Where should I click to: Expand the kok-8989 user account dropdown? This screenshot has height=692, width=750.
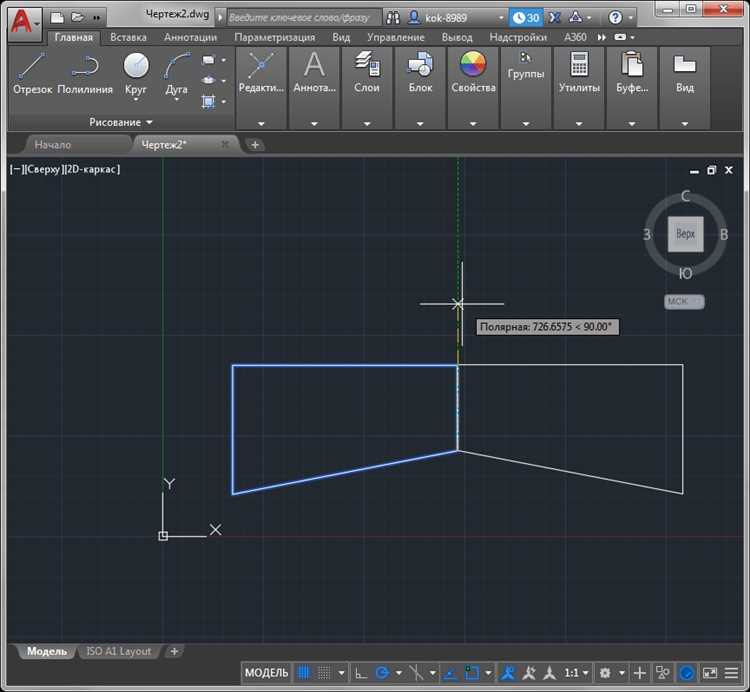(501, 18)
